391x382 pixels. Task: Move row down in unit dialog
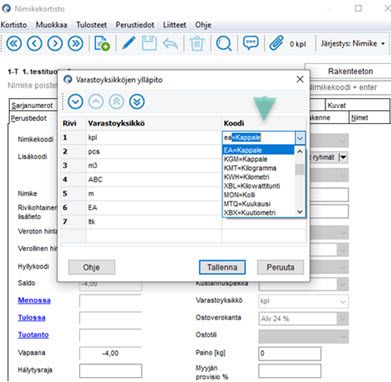(75, 102)
